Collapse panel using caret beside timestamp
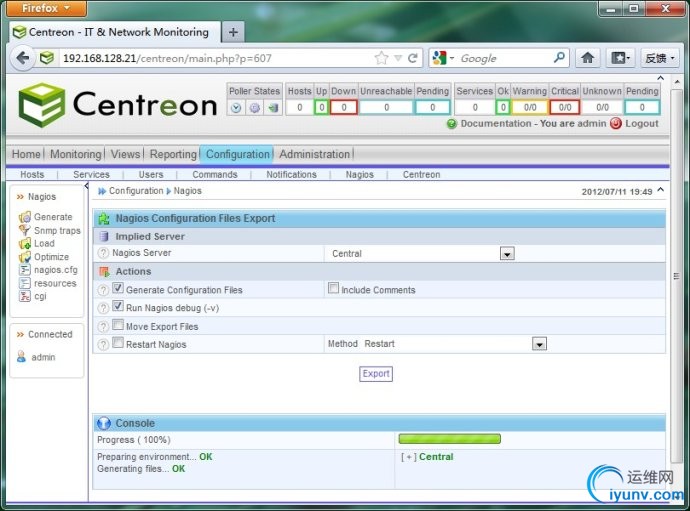 pos(661,190)
